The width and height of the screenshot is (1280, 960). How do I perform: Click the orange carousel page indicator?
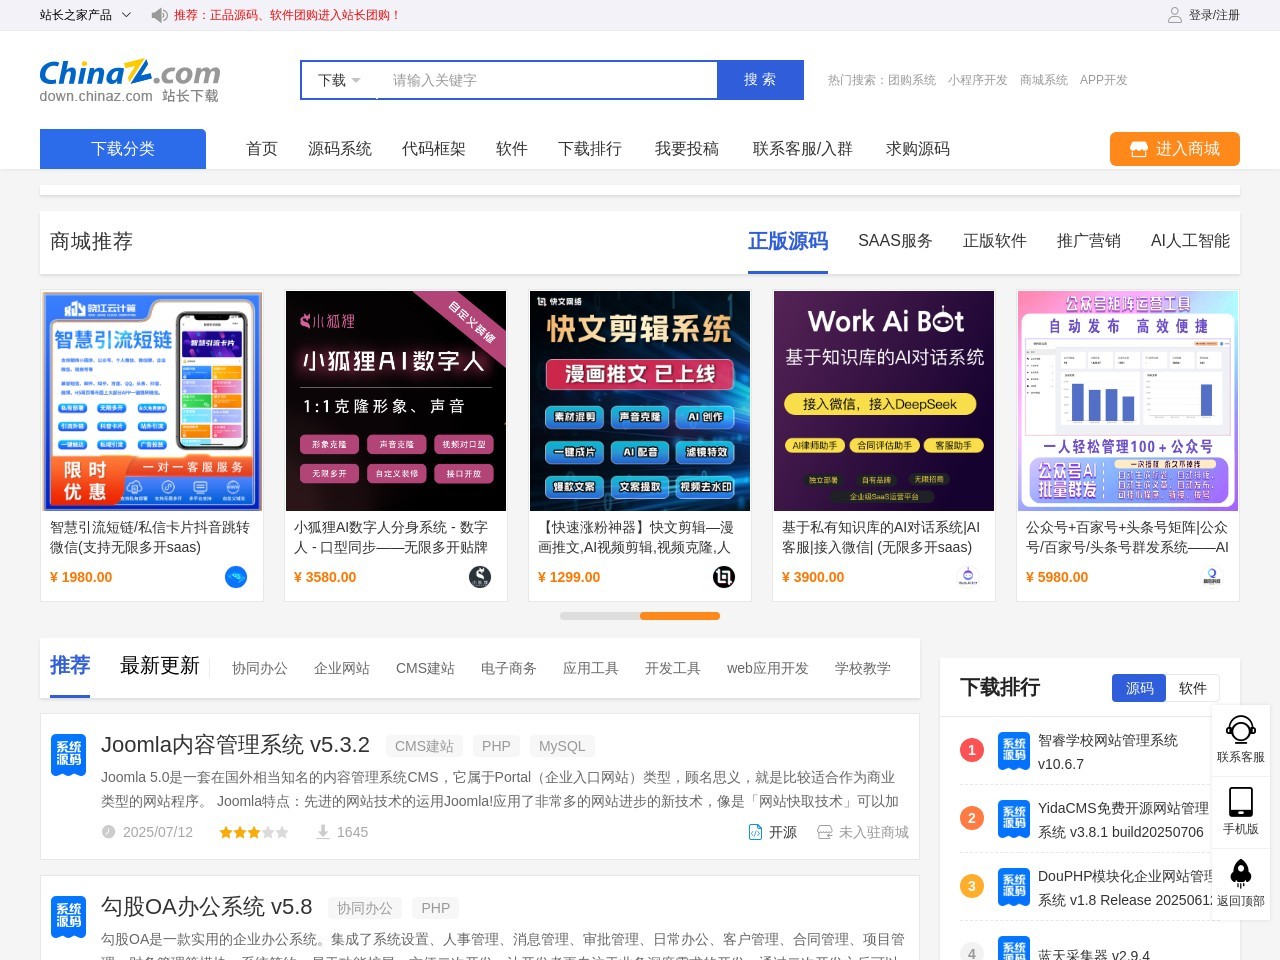point(680,616)
